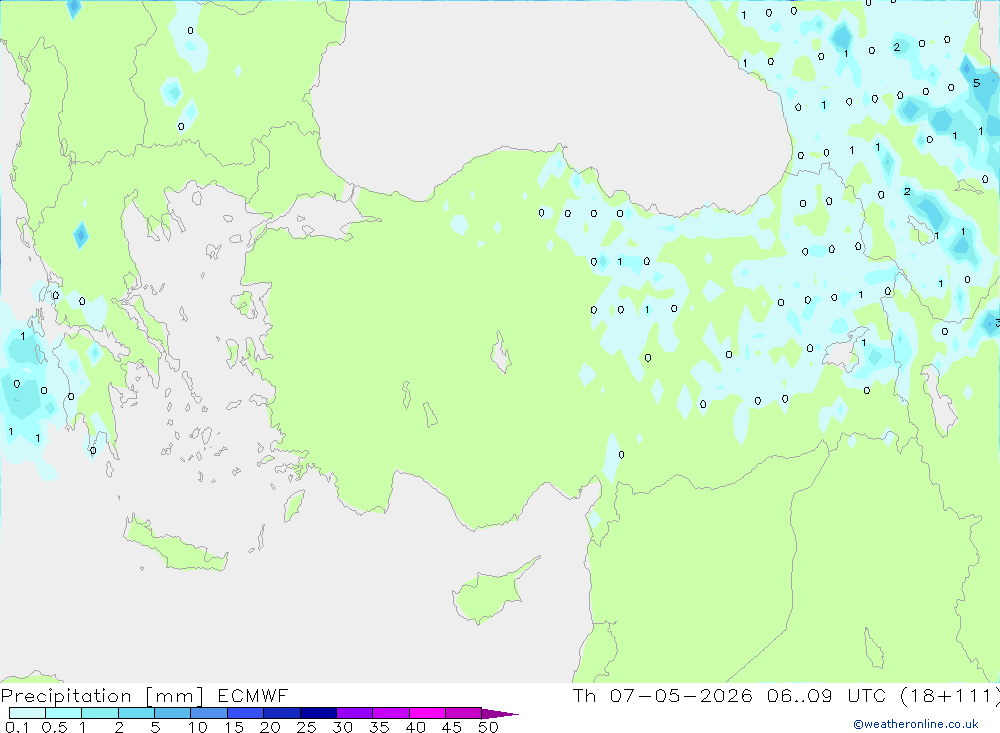Click the precipitation value '5' on the map
The width and height of the screenshot is (1000, 733).
click(976, 83)
